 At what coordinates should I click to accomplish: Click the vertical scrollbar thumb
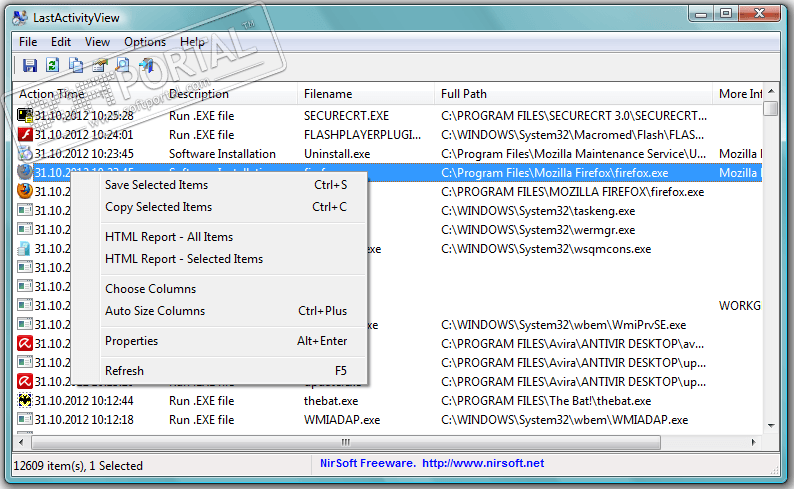click(771, 108)
